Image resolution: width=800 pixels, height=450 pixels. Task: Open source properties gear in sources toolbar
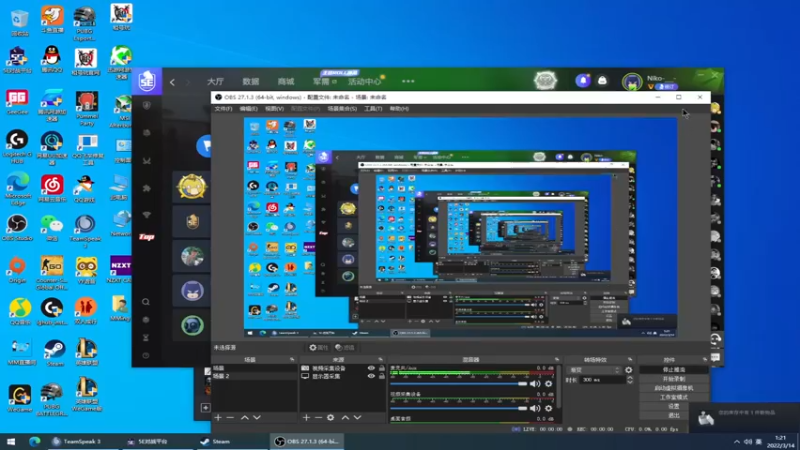[331, 417]
